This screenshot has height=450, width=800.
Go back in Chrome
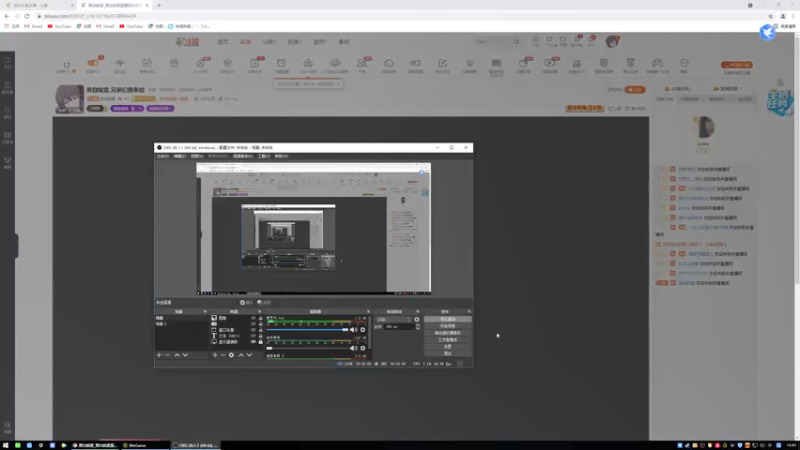coord(7,16)
